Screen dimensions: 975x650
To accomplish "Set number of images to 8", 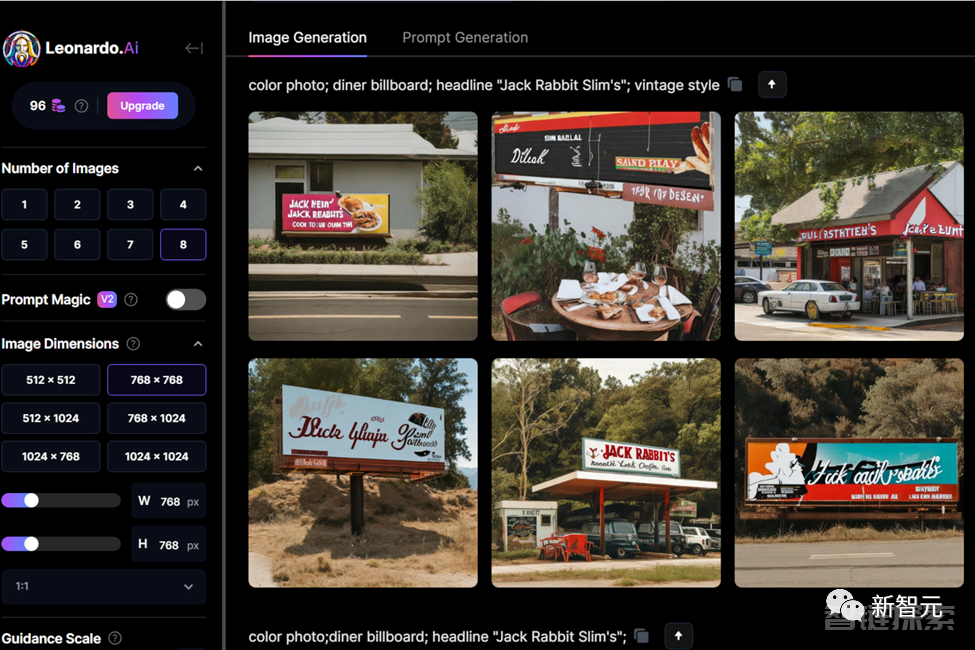I will pyautogui.click(x=183, y=244).
